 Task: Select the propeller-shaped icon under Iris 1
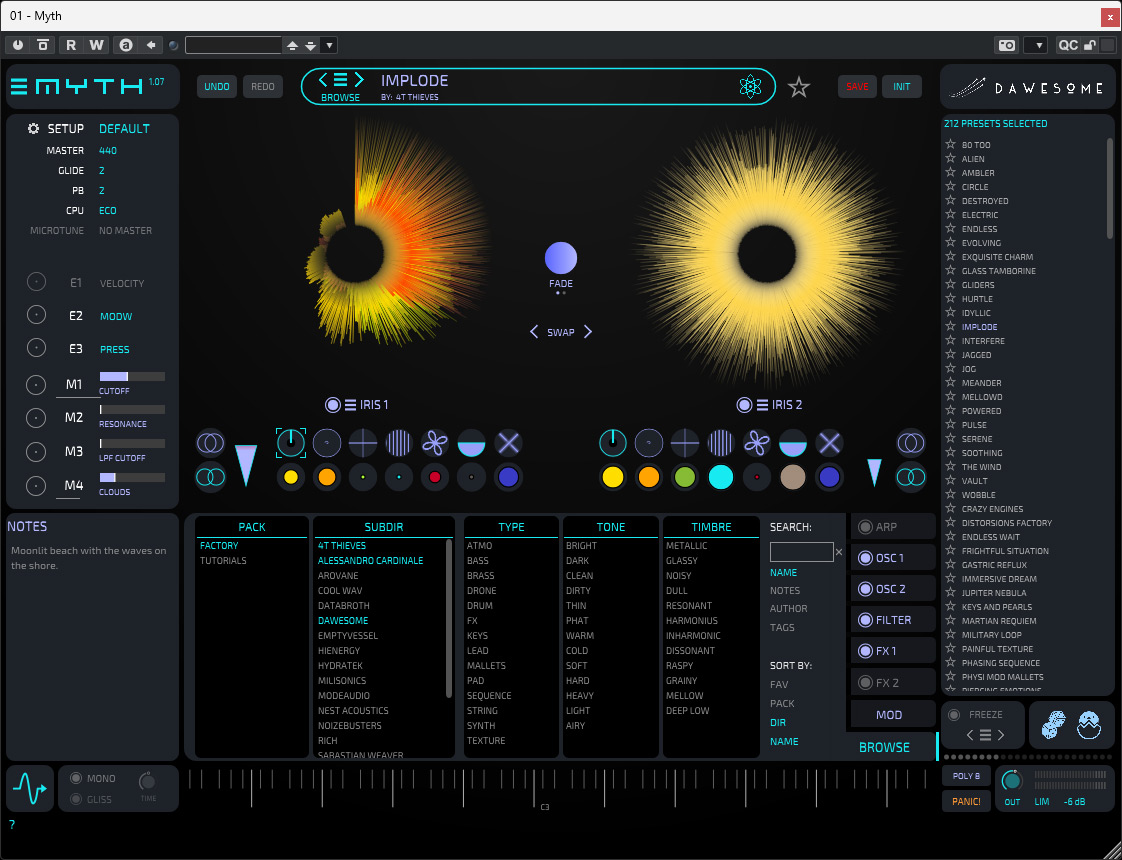click(435, 443)
